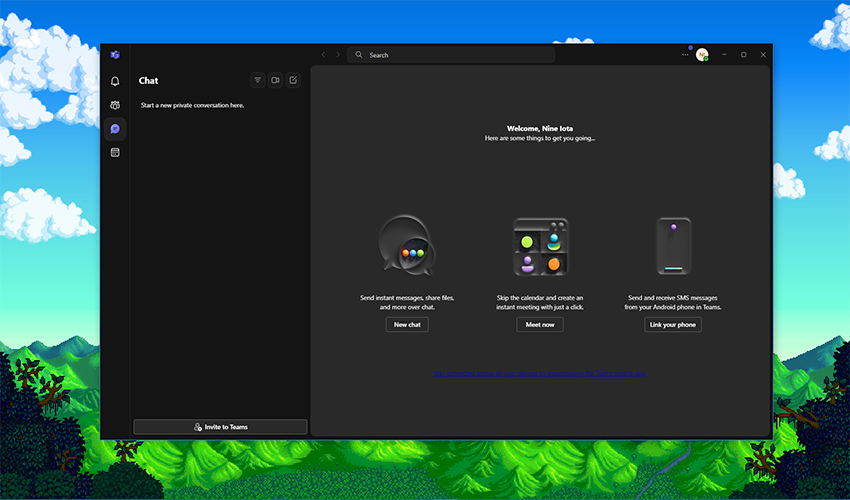Viewport: 850px width, 500px height.
Task: Click the chat bubbles illustration
Action: (406, 246)
